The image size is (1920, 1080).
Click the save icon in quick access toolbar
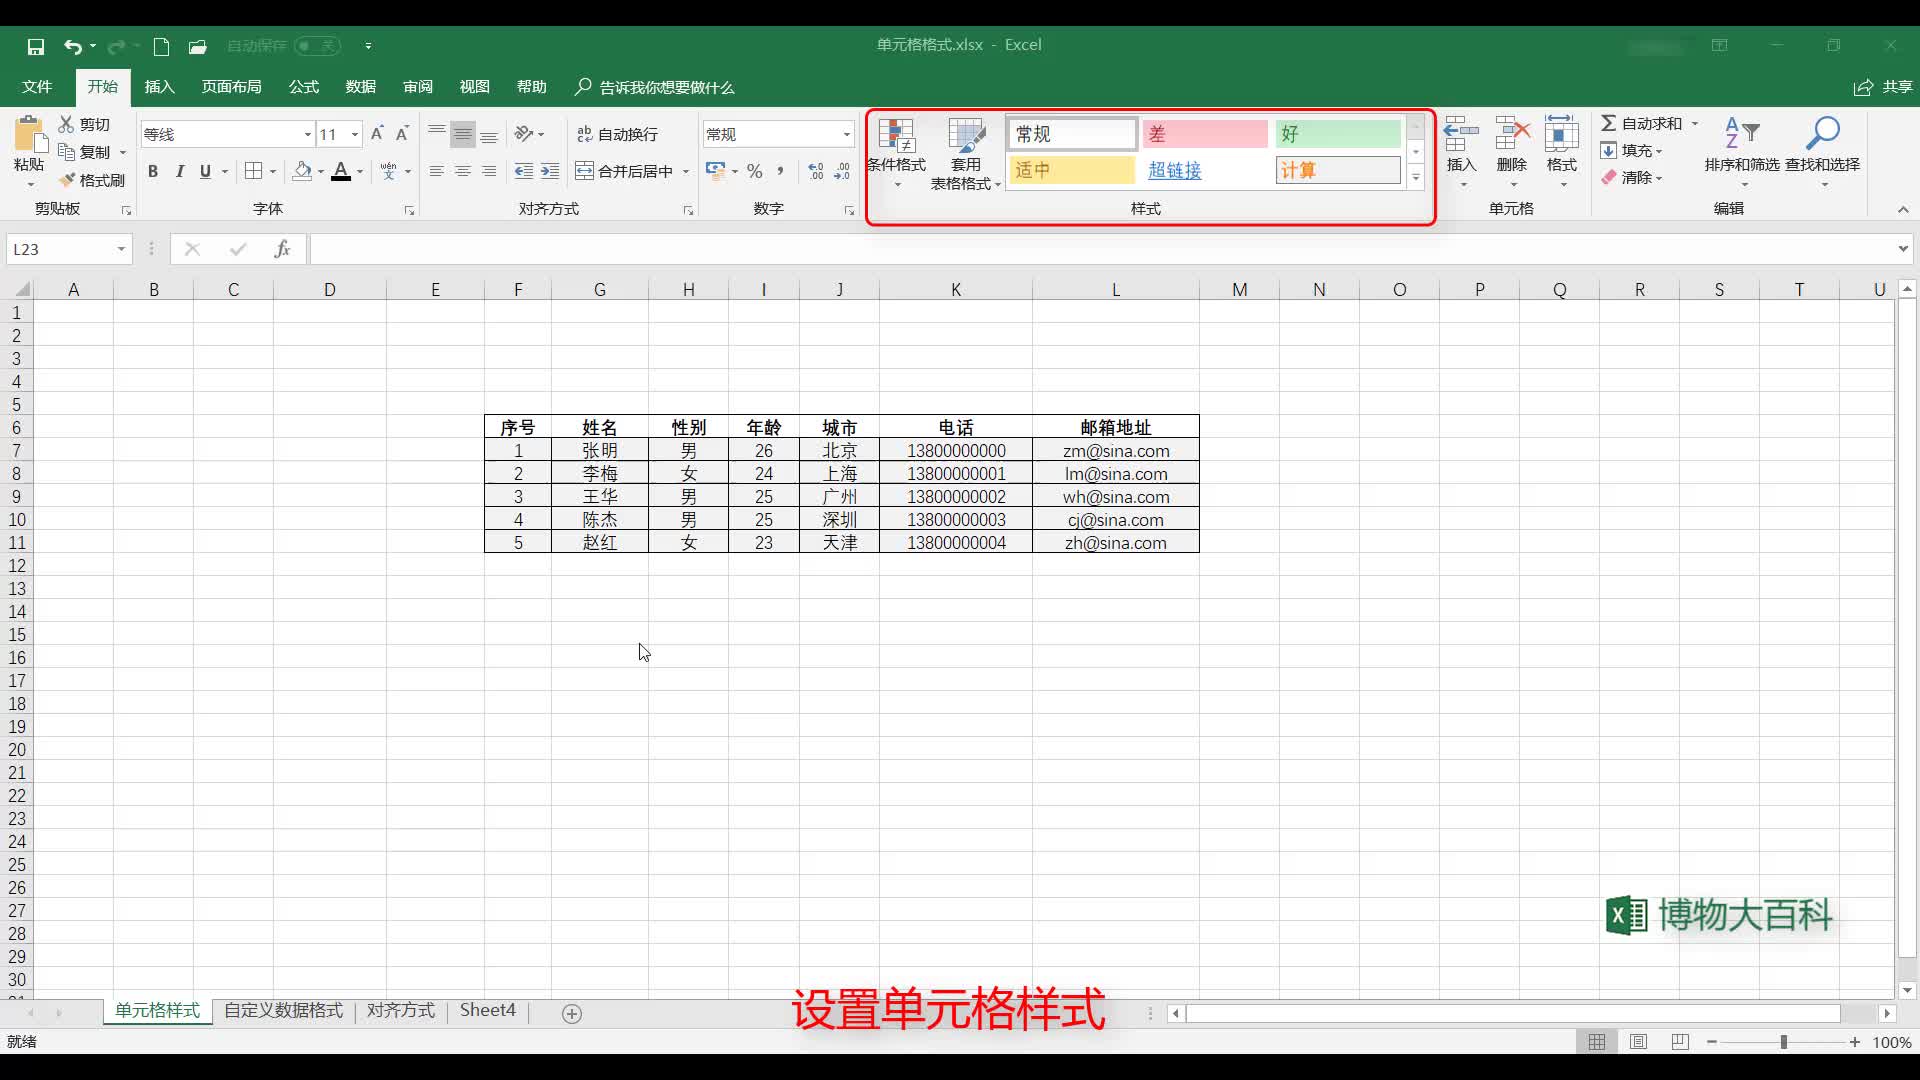36,46
